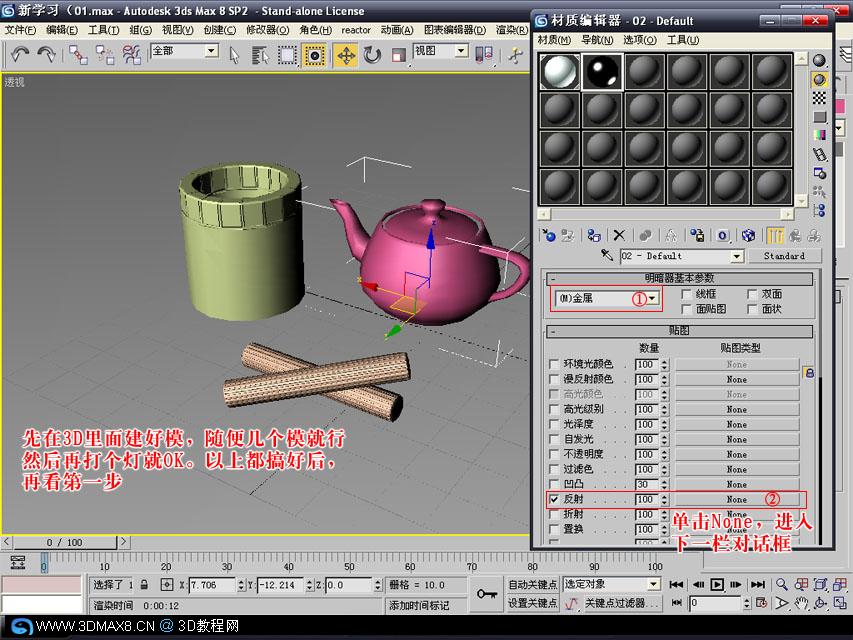Screen dimensions: 853x640
Task: Click Pick Material from Object eyedropper
Action: [607, 255]
